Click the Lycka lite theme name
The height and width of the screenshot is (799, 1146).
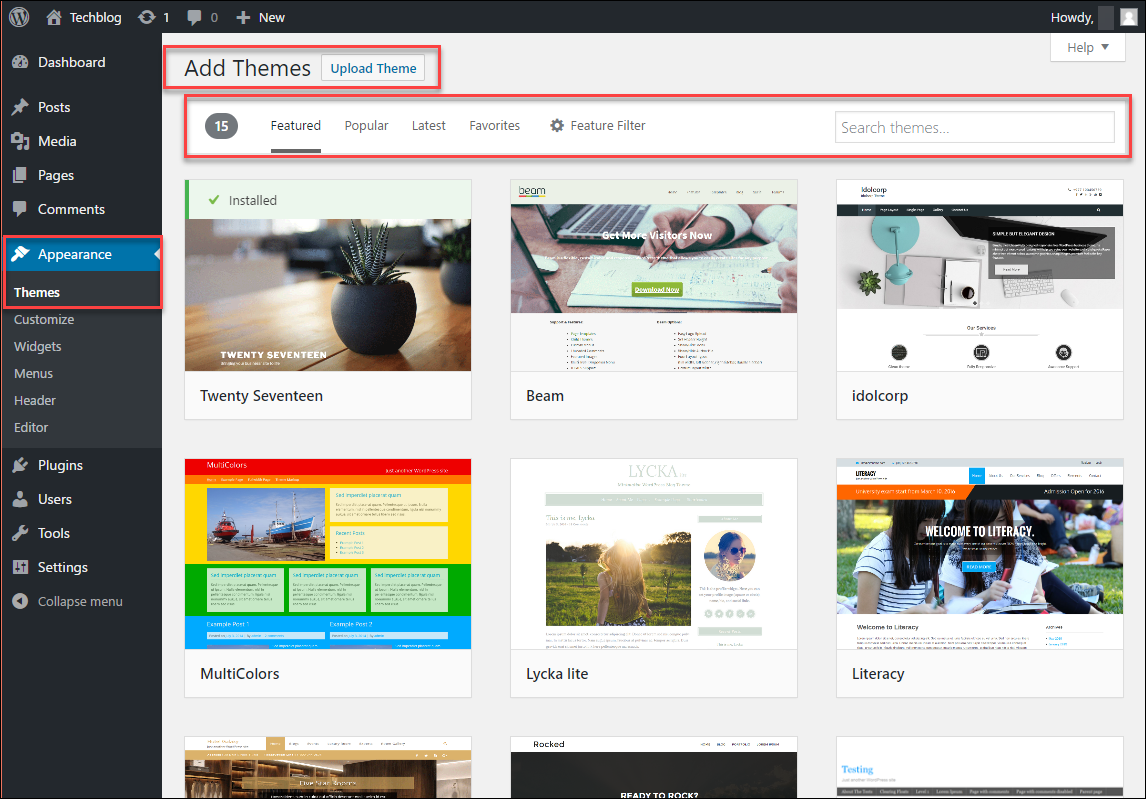click(x=557, y=673)
